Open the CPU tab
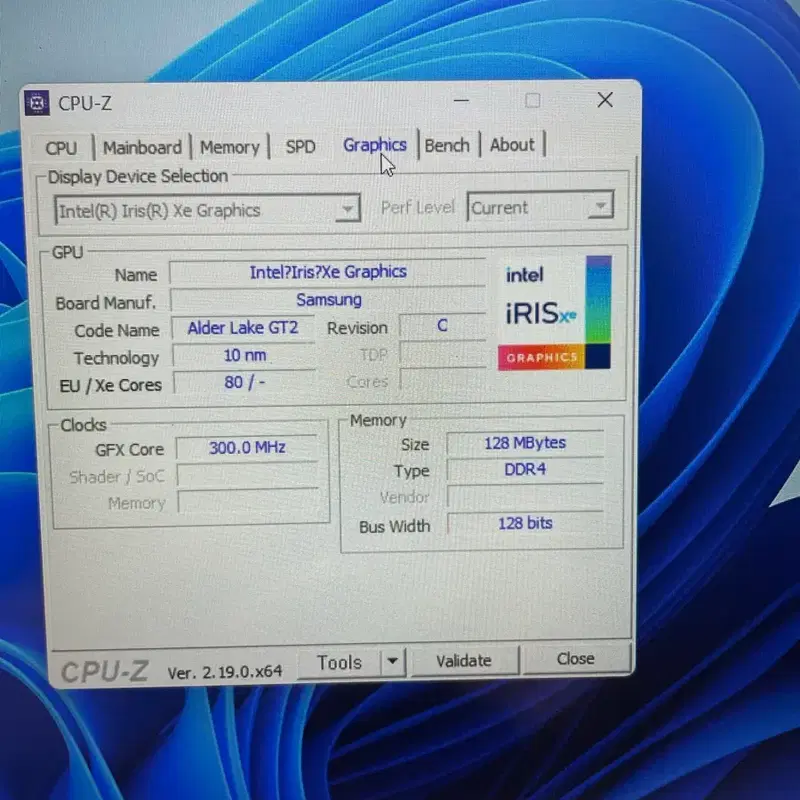Screen dimensions: 800x800 click(61, 148)
